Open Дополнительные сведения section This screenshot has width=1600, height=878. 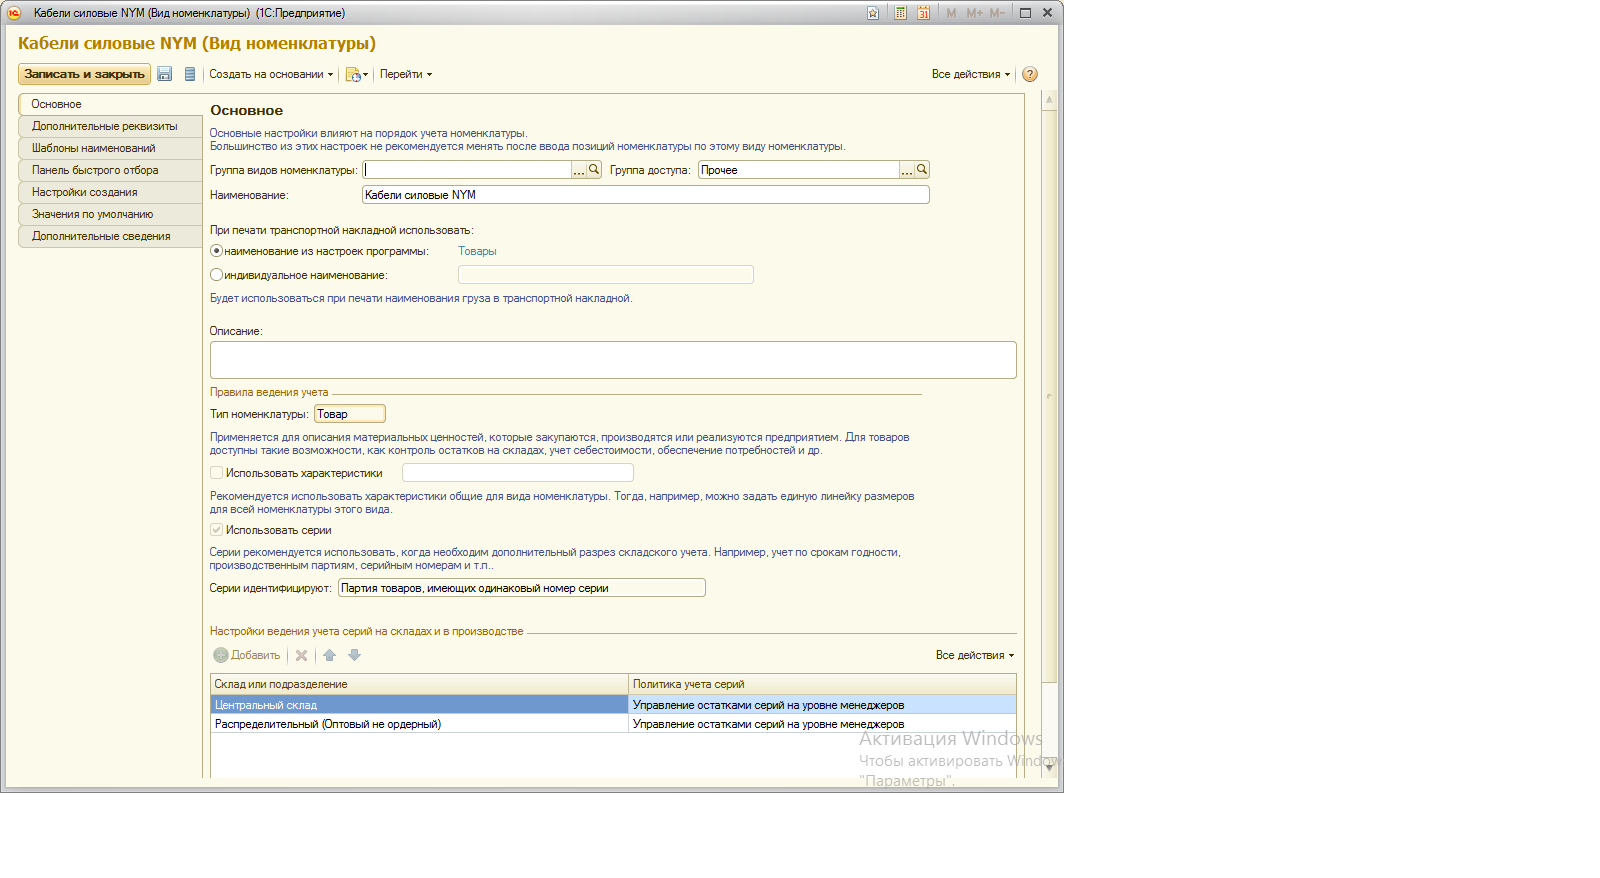110,236
